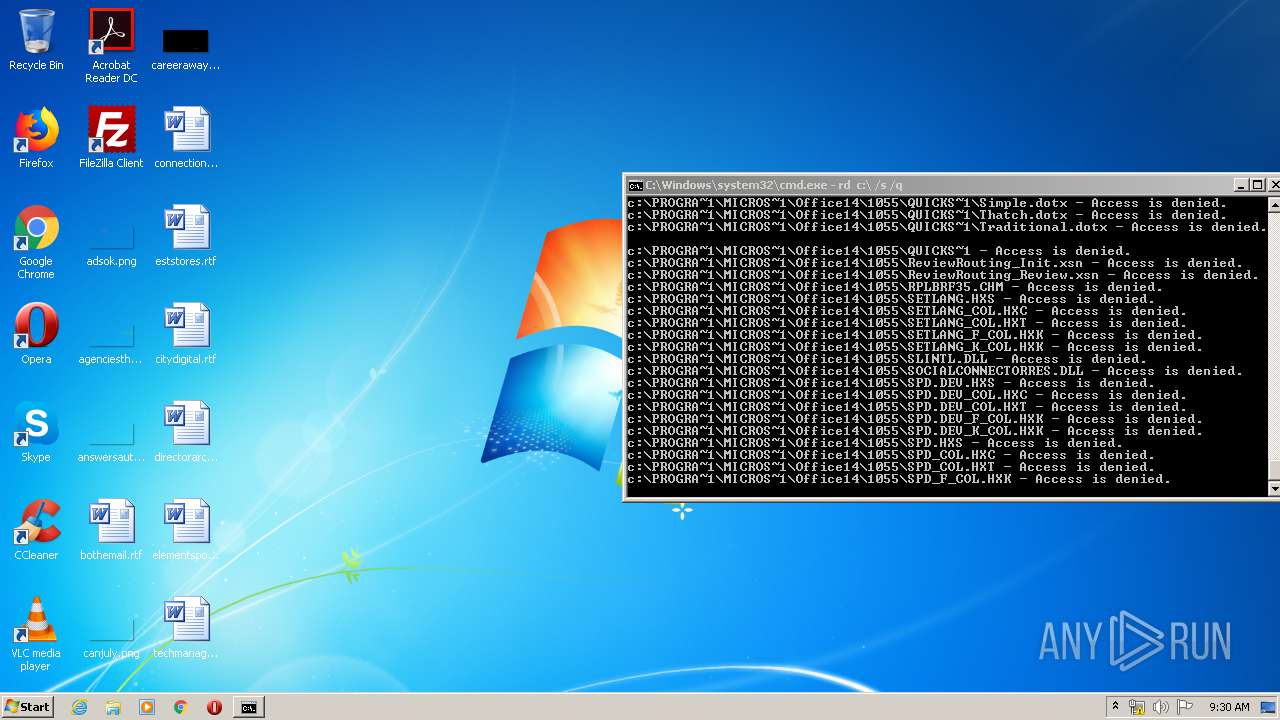Open CCleaner desktop shortcut

tap(36, 530)
